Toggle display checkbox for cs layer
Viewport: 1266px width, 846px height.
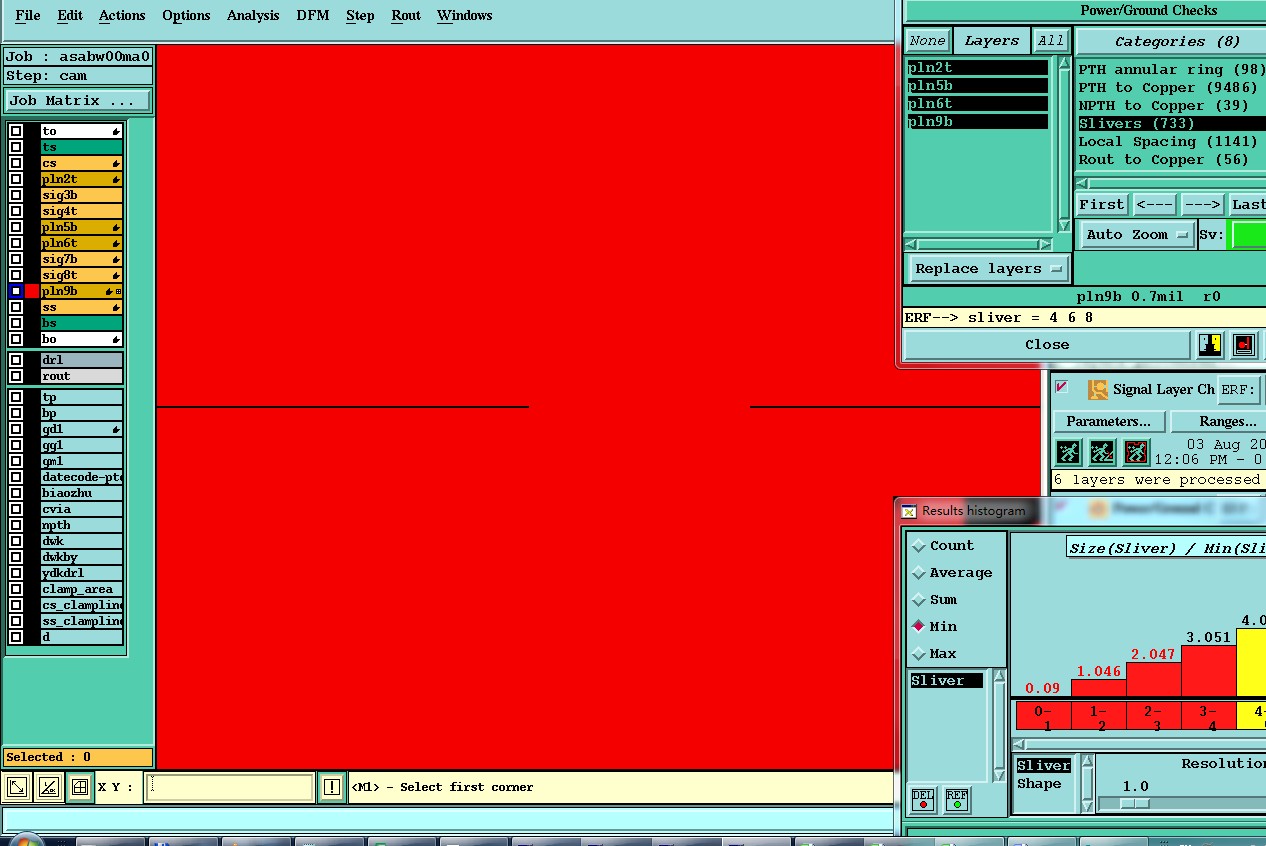[x=16, y=163]
